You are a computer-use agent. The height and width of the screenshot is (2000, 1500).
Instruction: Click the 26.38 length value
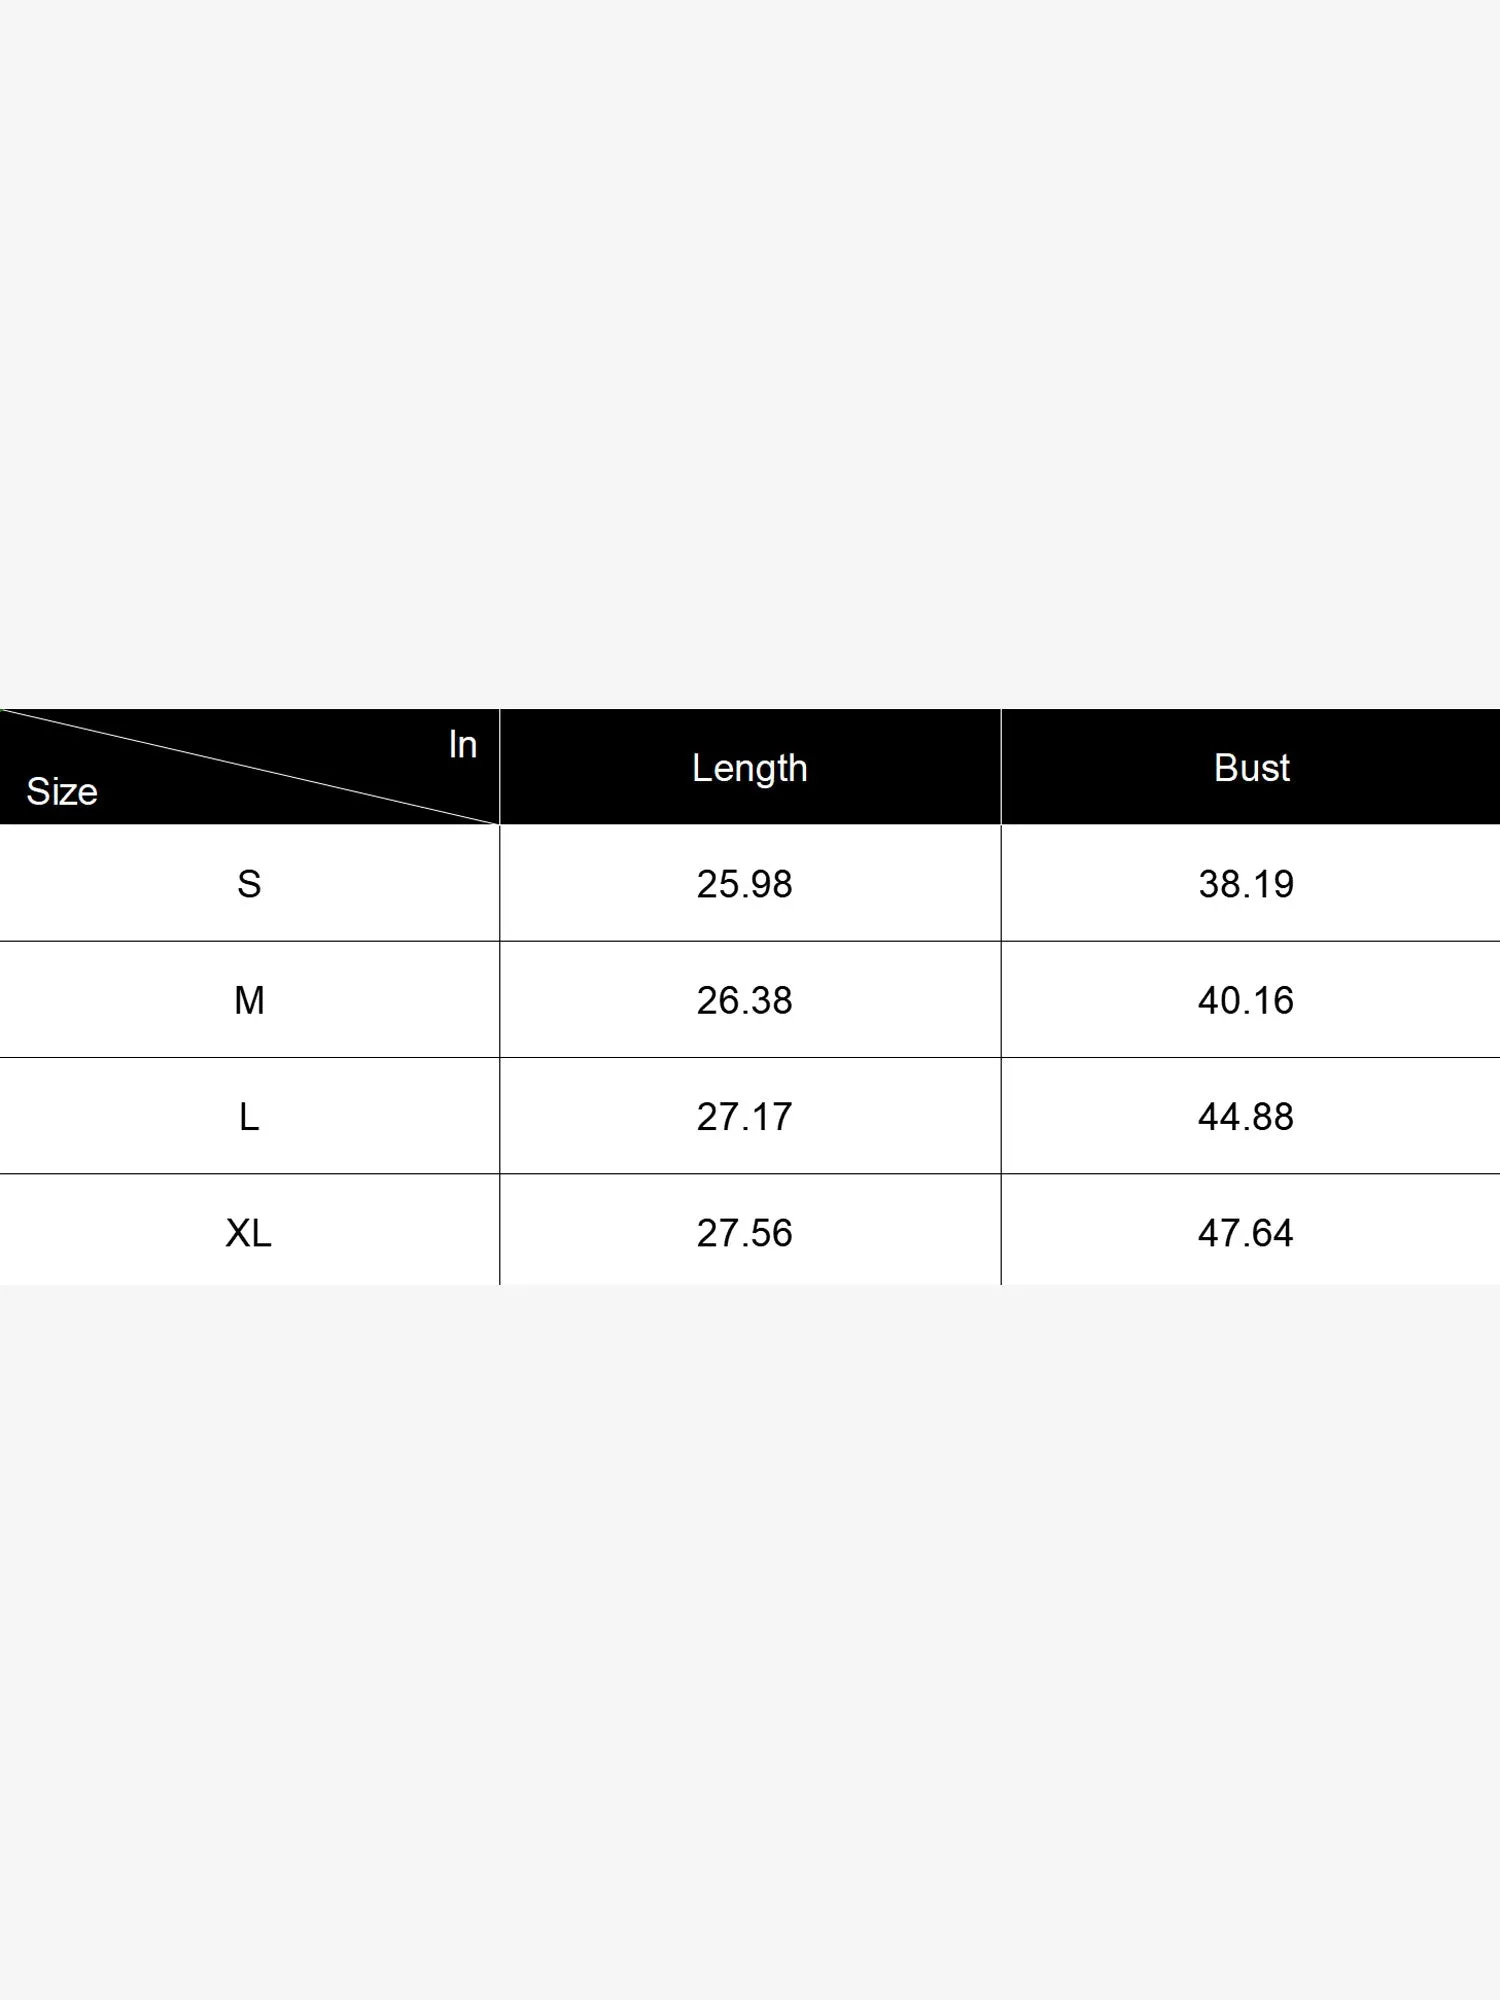click(x=744, y=1000)
